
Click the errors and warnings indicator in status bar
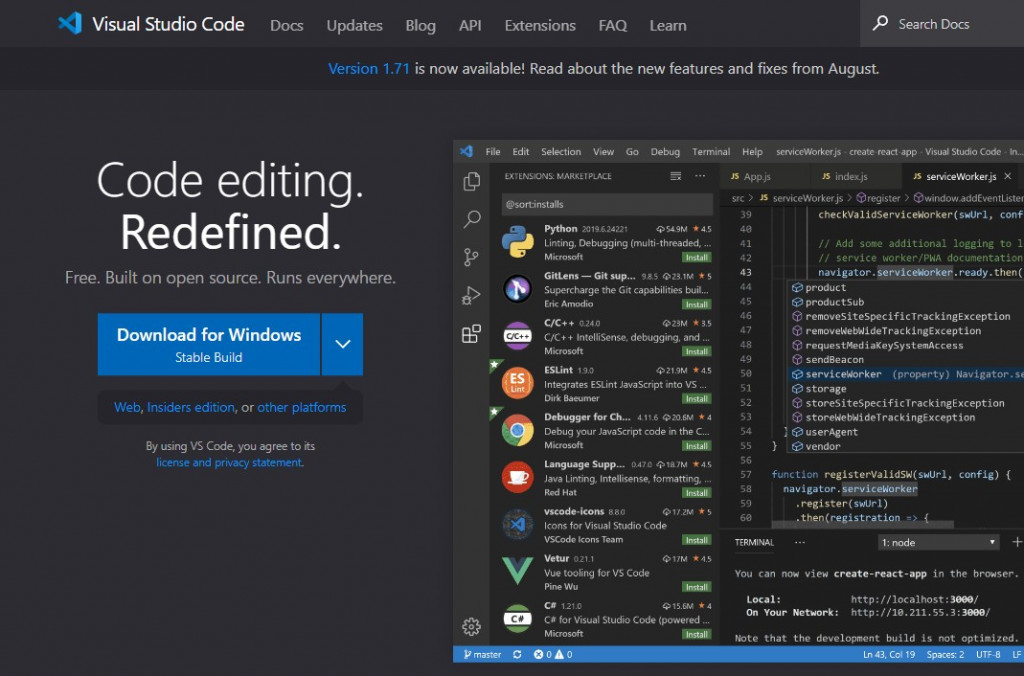(x=553, y=654)
